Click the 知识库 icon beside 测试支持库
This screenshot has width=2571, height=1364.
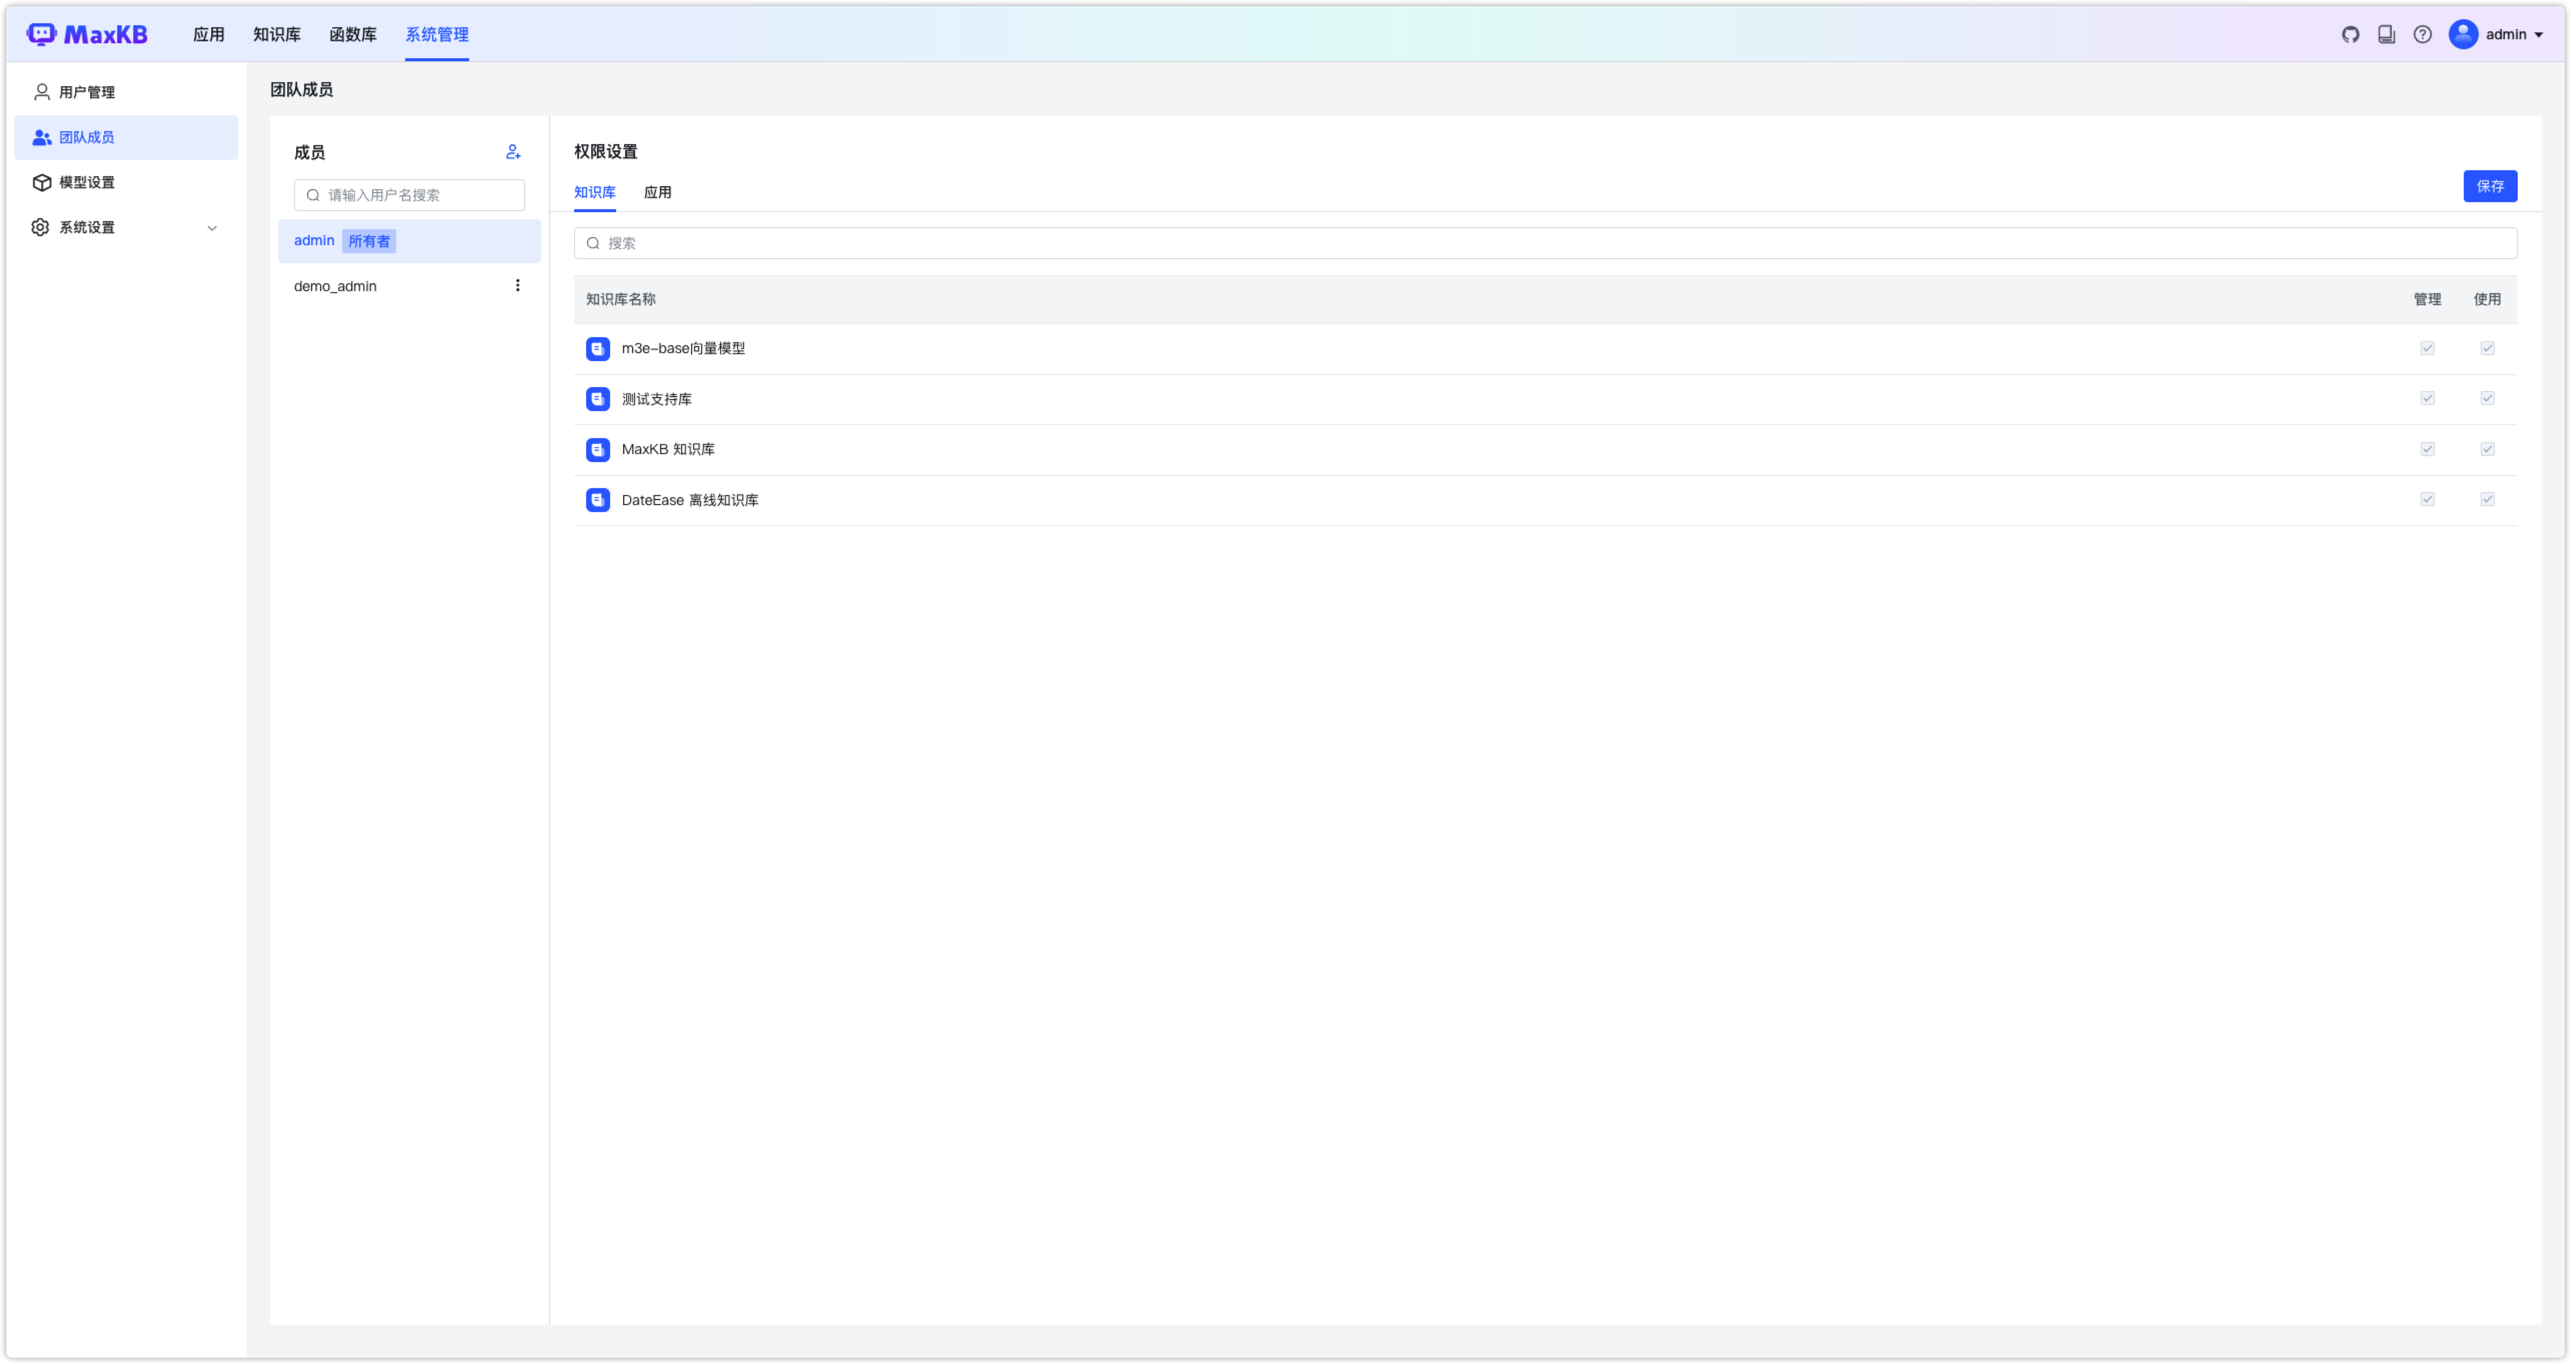597,398
